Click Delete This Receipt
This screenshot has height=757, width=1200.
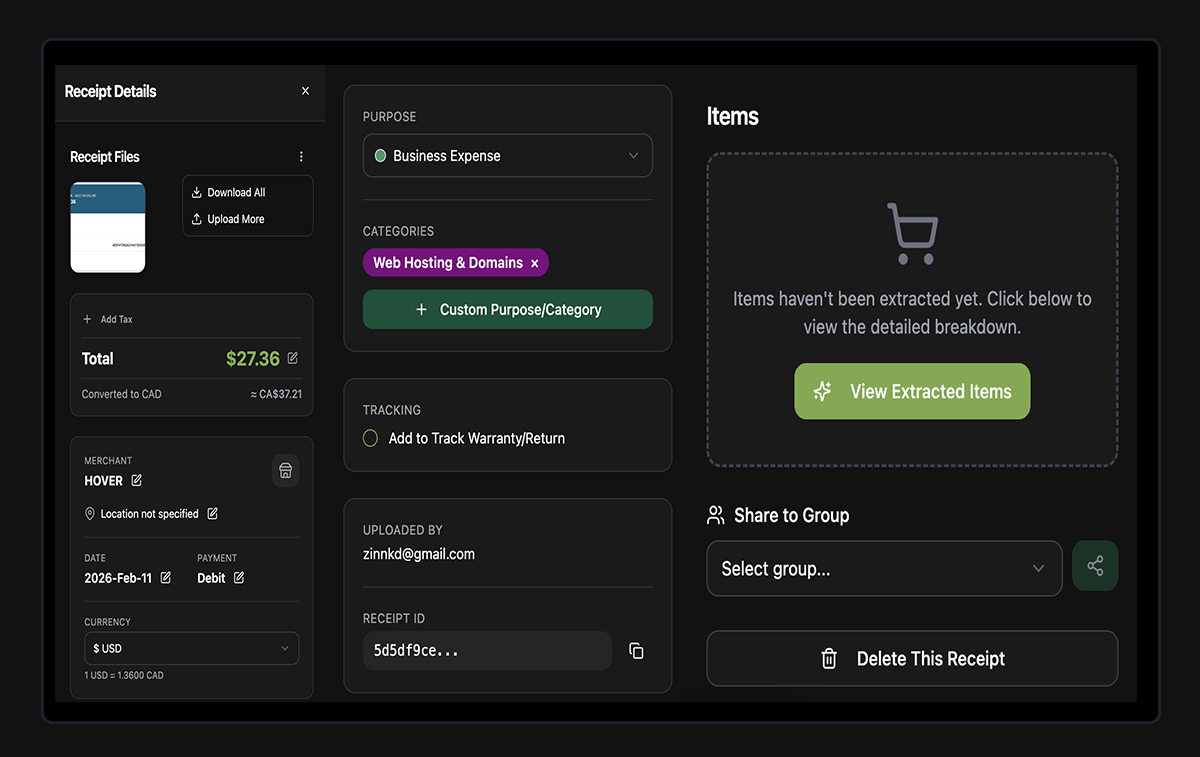pos(911,658)
